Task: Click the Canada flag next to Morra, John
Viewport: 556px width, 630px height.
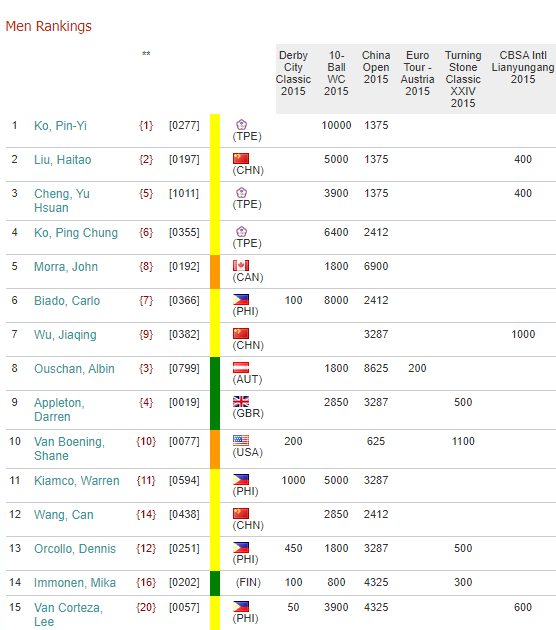Action: click(241, 265)
